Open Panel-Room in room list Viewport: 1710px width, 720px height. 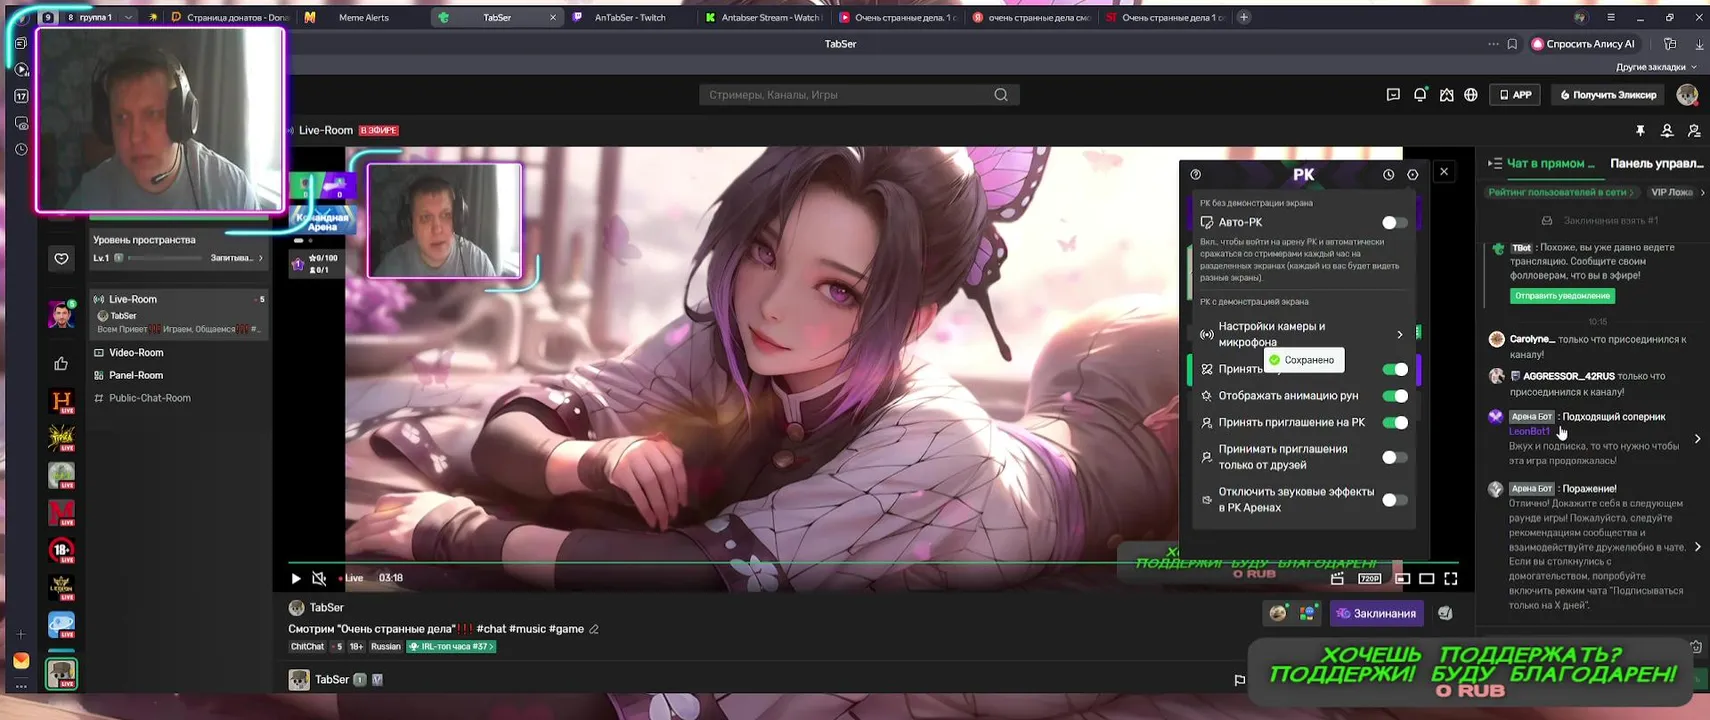(x=136, y=375)
